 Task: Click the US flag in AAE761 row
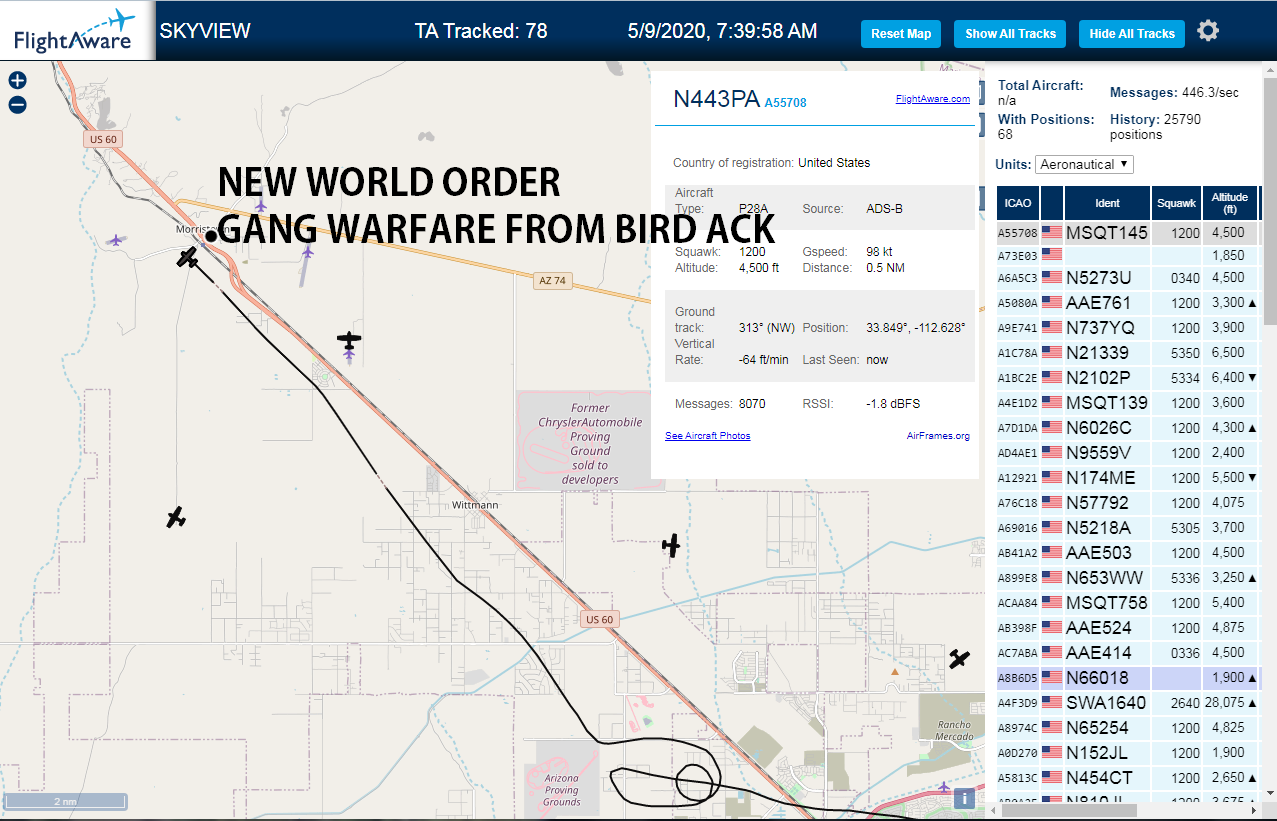[1051, 303]
